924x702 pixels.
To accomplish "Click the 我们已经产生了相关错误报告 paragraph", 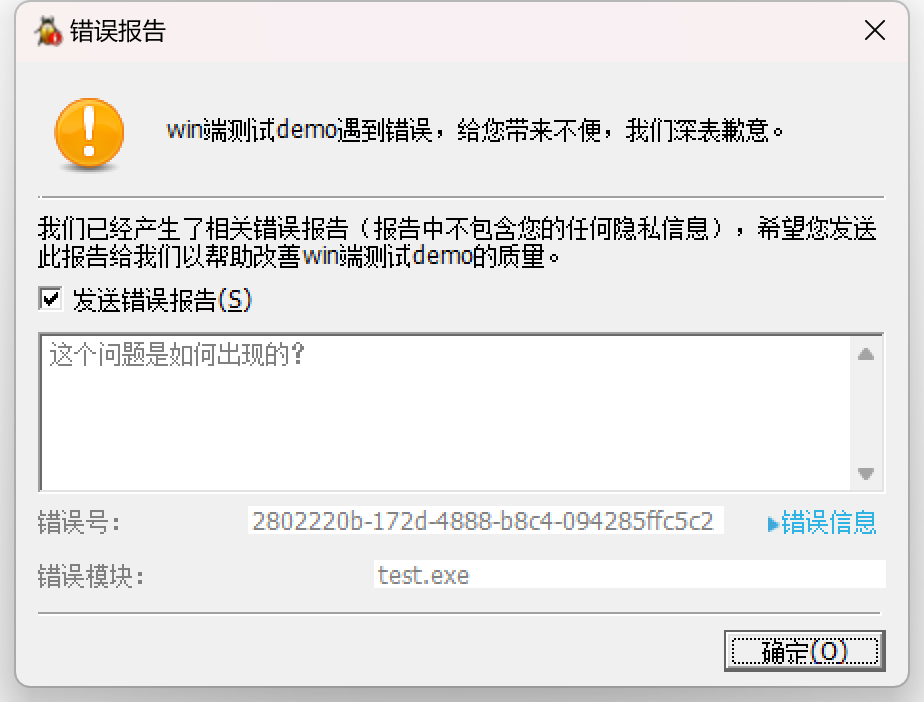I will [457, 242].
